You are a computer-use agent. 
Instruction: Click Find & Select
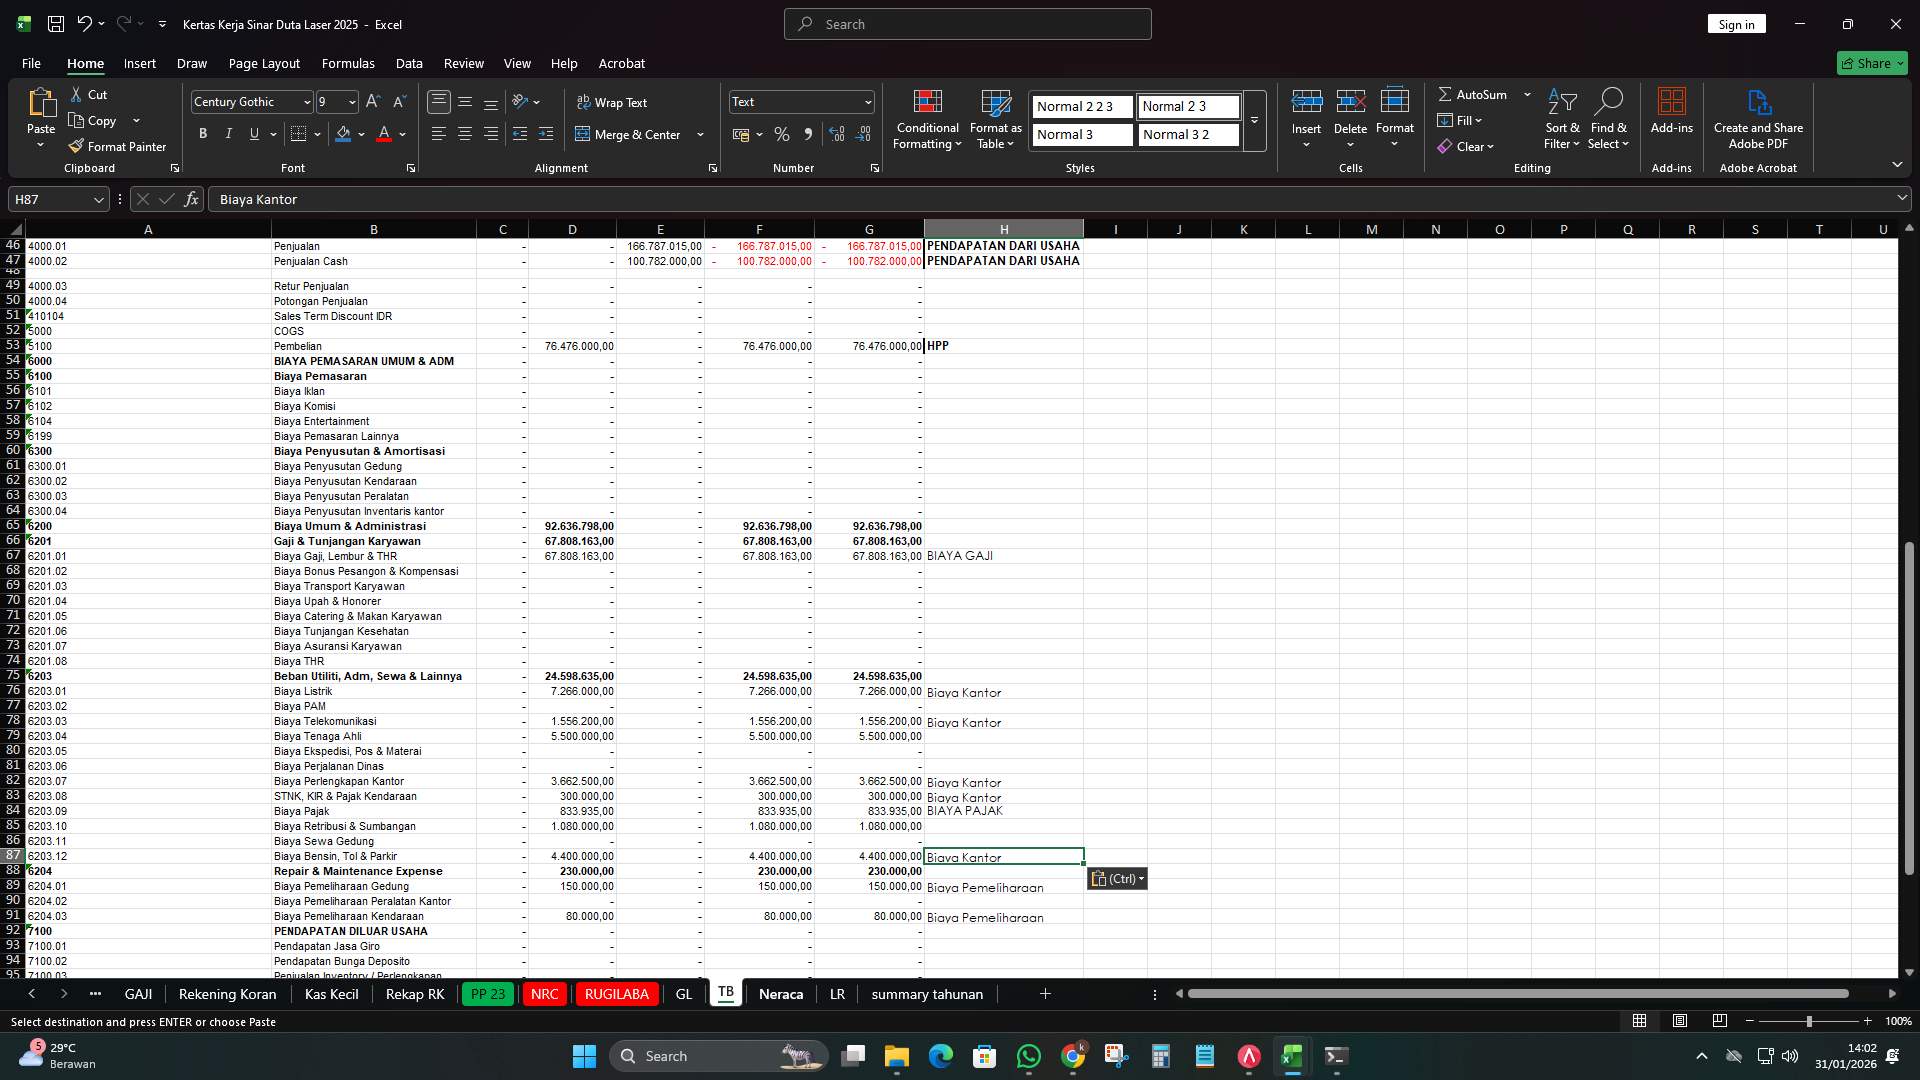tap(1609, 118)
